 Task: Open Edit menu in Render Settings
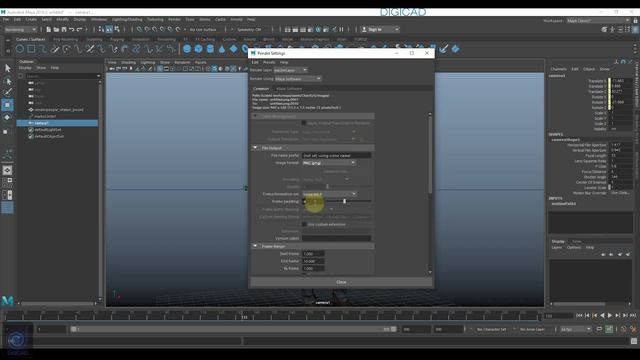point(255,62)
